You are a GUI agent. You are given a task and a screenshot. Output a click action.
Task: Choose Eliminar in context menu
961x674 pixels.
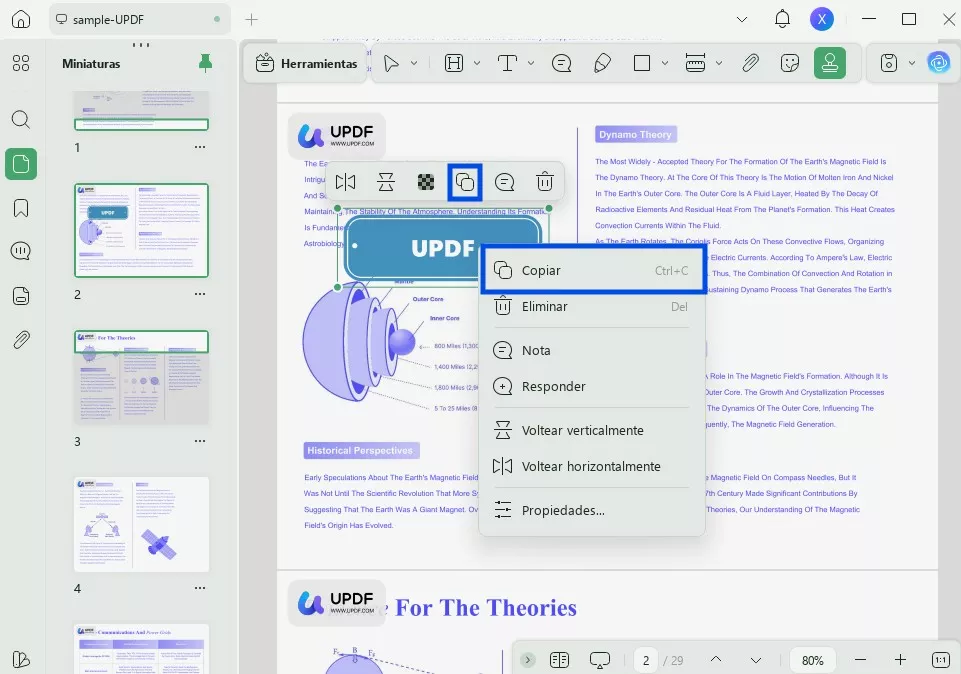(x=592, y=306)
